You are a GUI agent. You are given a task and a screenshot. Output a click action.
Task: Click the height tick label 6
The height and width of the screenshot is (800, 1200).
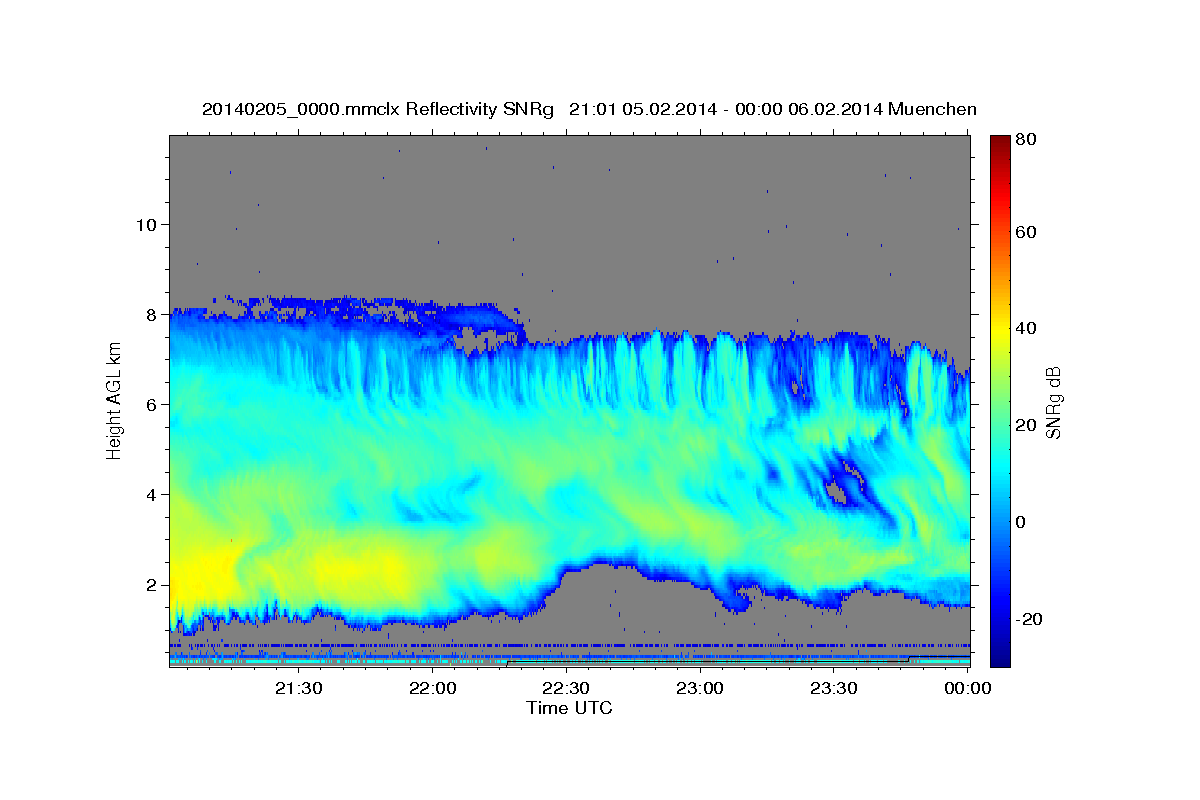tap(150, 404)
